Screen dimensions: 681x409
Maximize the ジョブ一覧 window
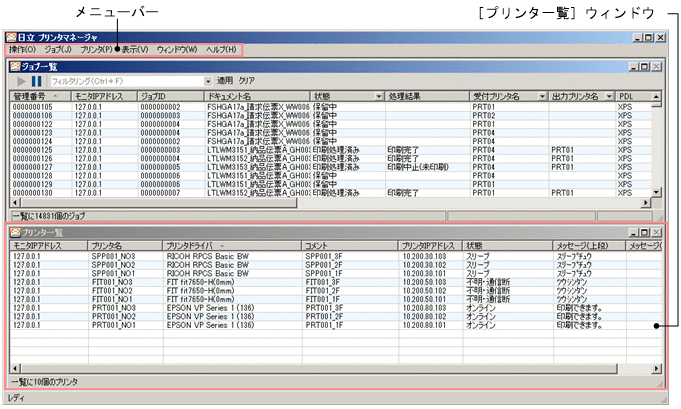[645, 66]
